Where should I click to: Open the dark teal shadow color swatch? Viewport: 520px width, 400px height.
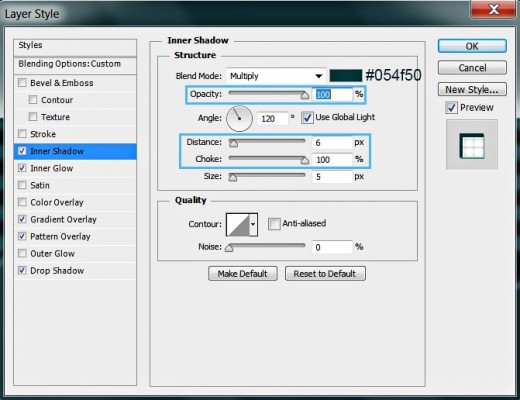(x=346, y=76)
